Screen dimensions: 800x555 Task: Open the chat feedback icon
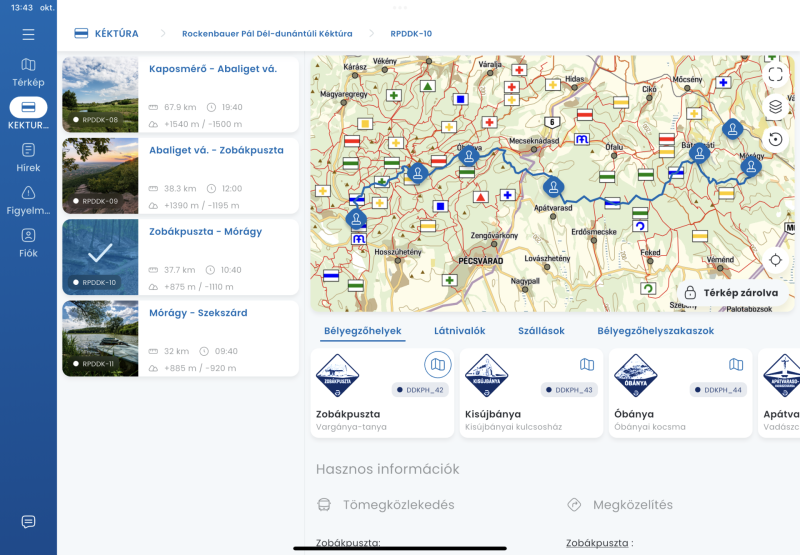pos(28,522)
